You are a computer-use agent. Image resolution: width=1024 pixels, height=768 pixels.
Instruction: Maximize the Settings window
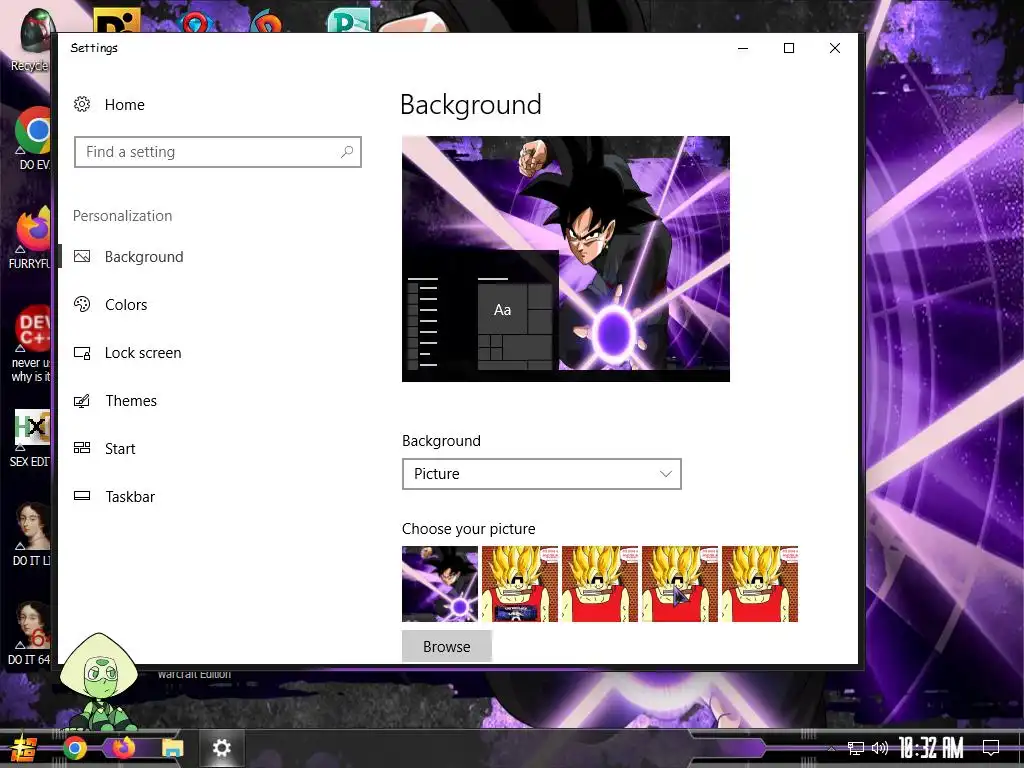coord(789,48)
